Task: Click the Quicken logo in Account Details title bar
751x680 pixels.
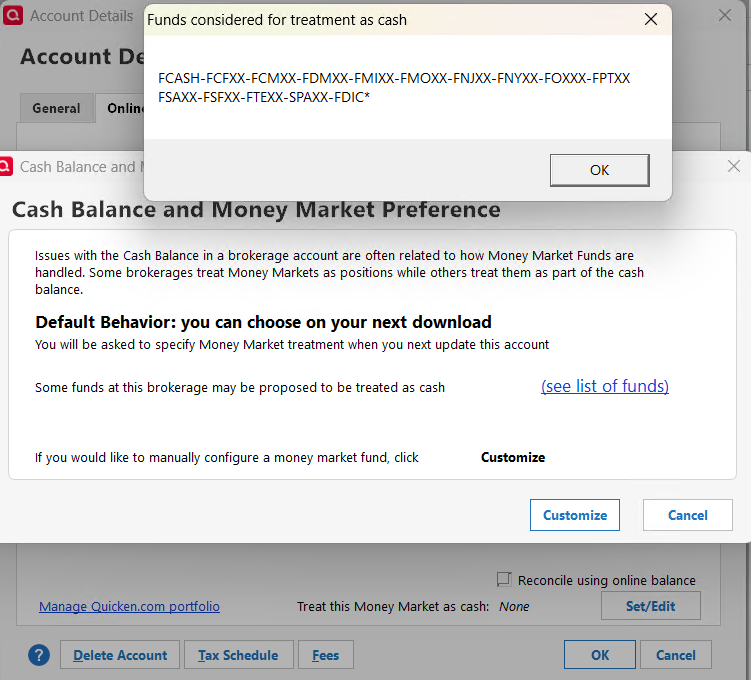Action: [x=12, y=15]
